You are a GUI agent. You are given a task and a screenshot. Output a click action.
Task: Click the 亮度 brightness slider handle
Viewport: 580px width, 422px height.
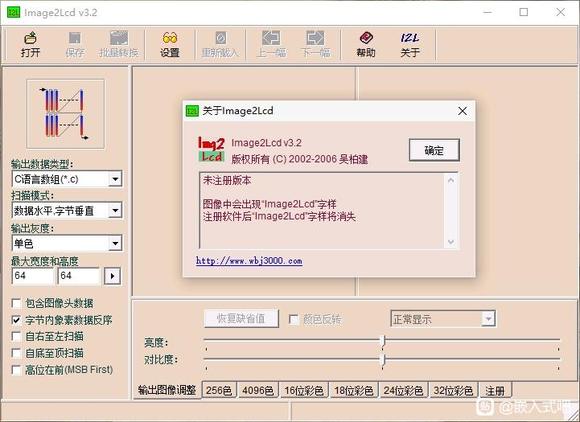pyautogui.click(x=383, y=341)
